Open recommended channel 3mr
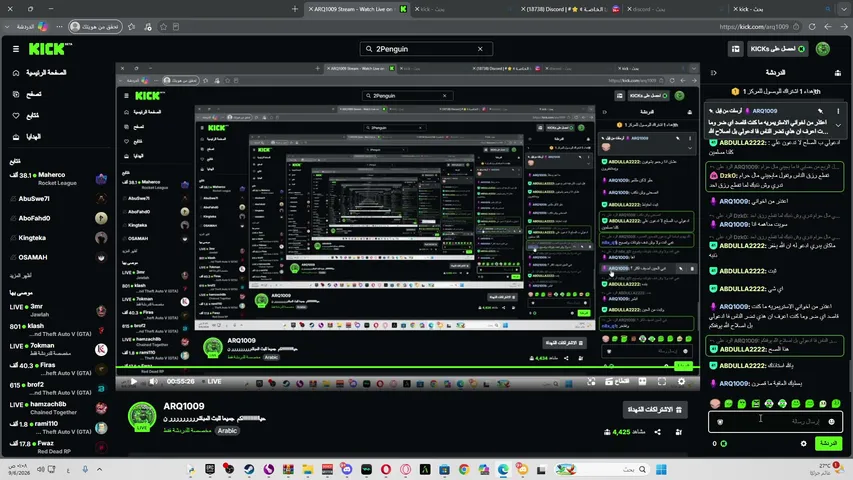 (x=58, y=310)
